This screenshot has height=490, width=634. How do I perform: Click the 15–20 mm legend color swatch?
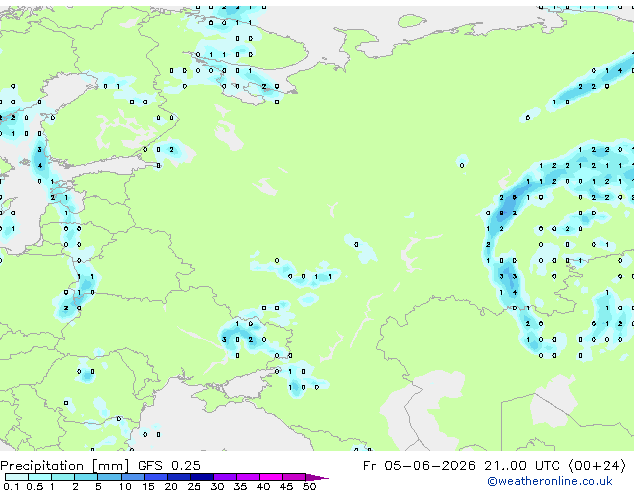coord(156,477)
